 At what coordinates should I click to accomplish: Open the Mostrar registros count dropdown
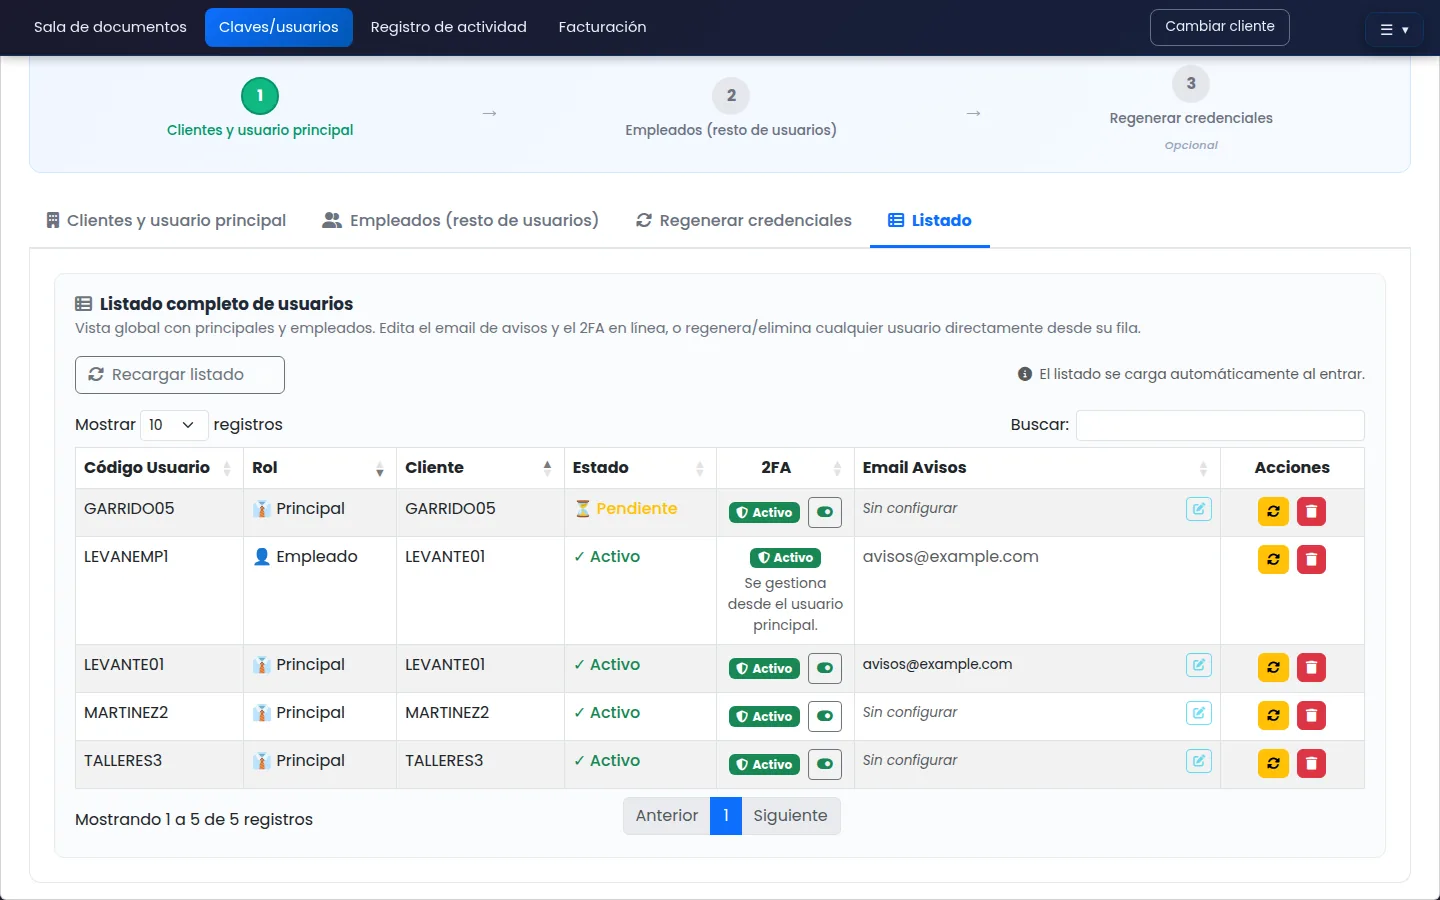point(174,425)
